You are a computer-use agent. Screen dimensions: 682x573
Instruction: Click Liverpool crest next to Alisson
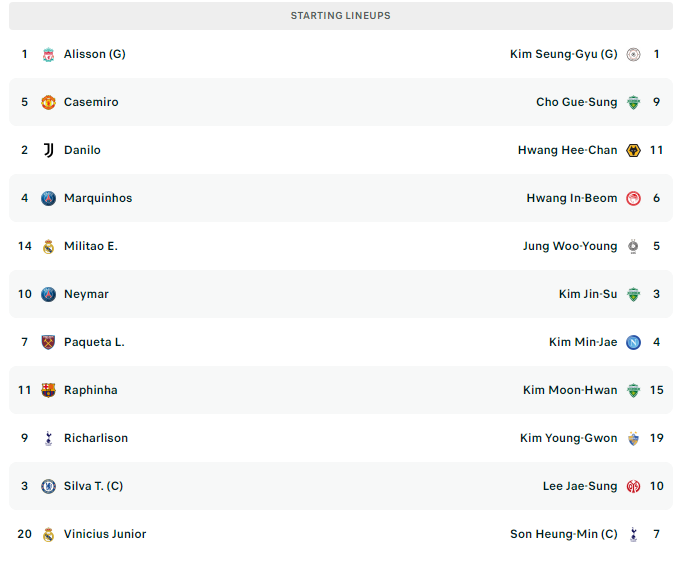48,54
